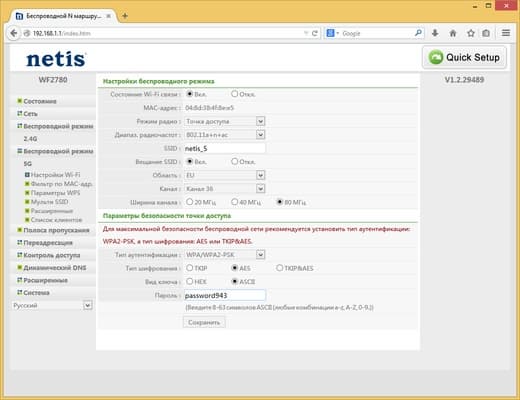Click the search magnifier icon
520x400 pixels.
[x=418, y=33]
